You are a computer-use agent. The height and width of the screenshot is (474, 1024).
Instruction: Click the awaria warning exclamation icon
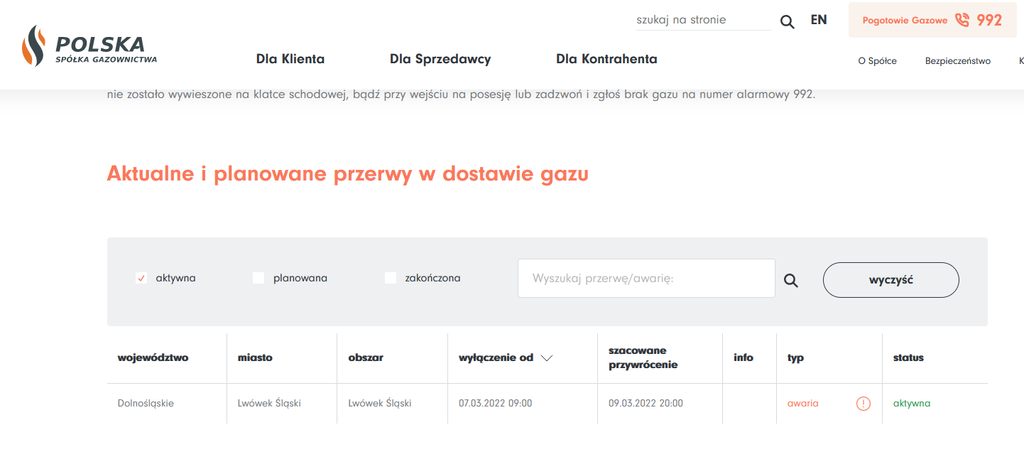pos(863,404)
